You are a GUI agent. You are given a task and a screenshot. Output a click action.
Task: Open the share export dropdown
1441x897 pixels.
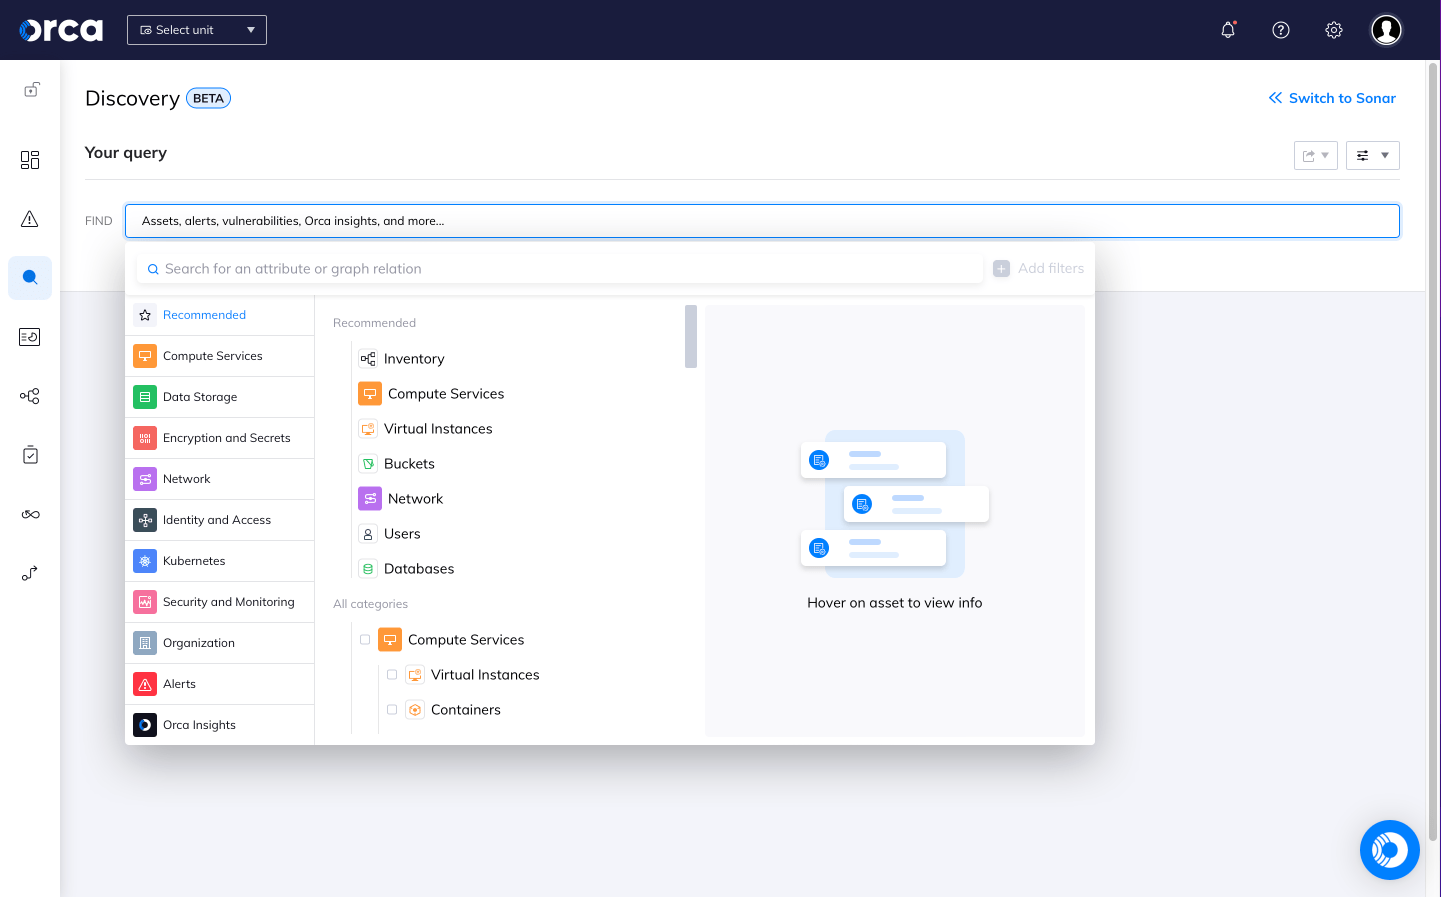(1316, 155)
